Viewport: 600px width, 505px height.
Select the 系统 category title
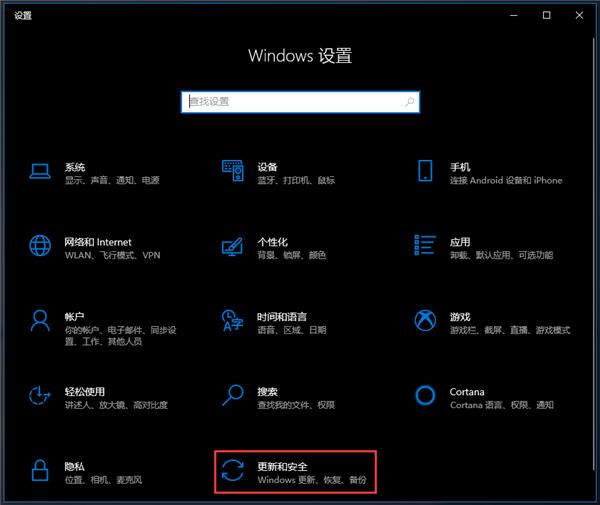75,167
